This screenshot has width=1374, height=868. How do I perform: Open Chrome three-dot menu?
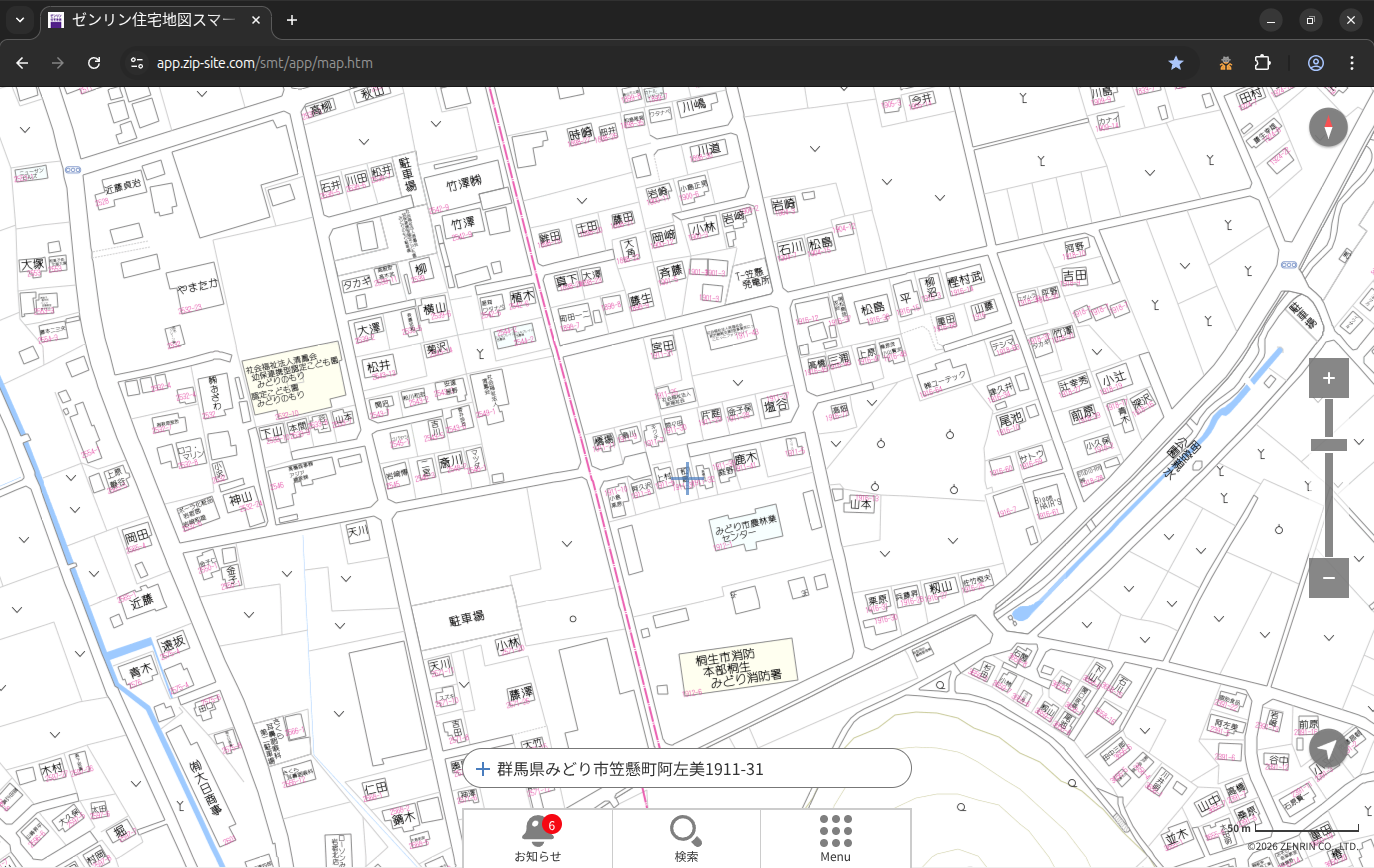(x=1352, y=63)
